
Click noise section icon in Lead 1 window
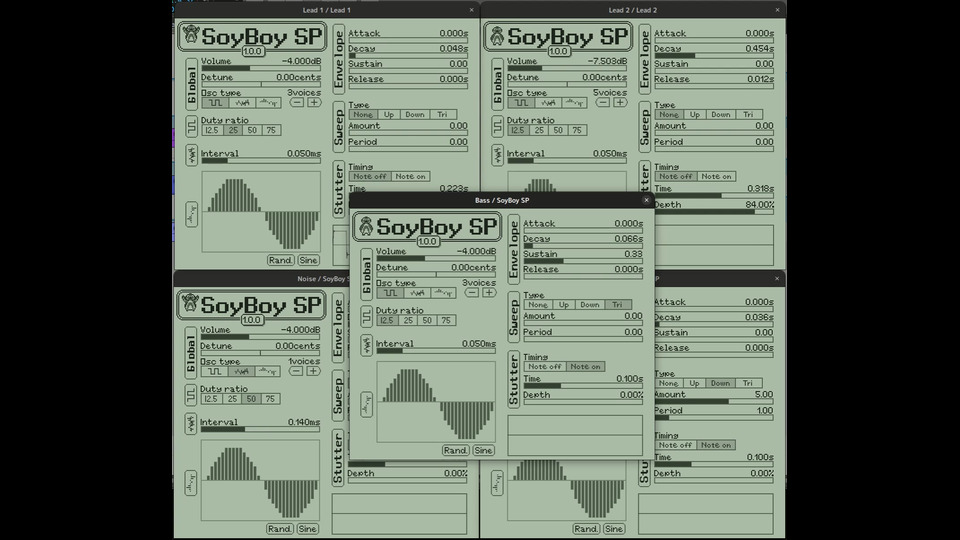(191, 155)
